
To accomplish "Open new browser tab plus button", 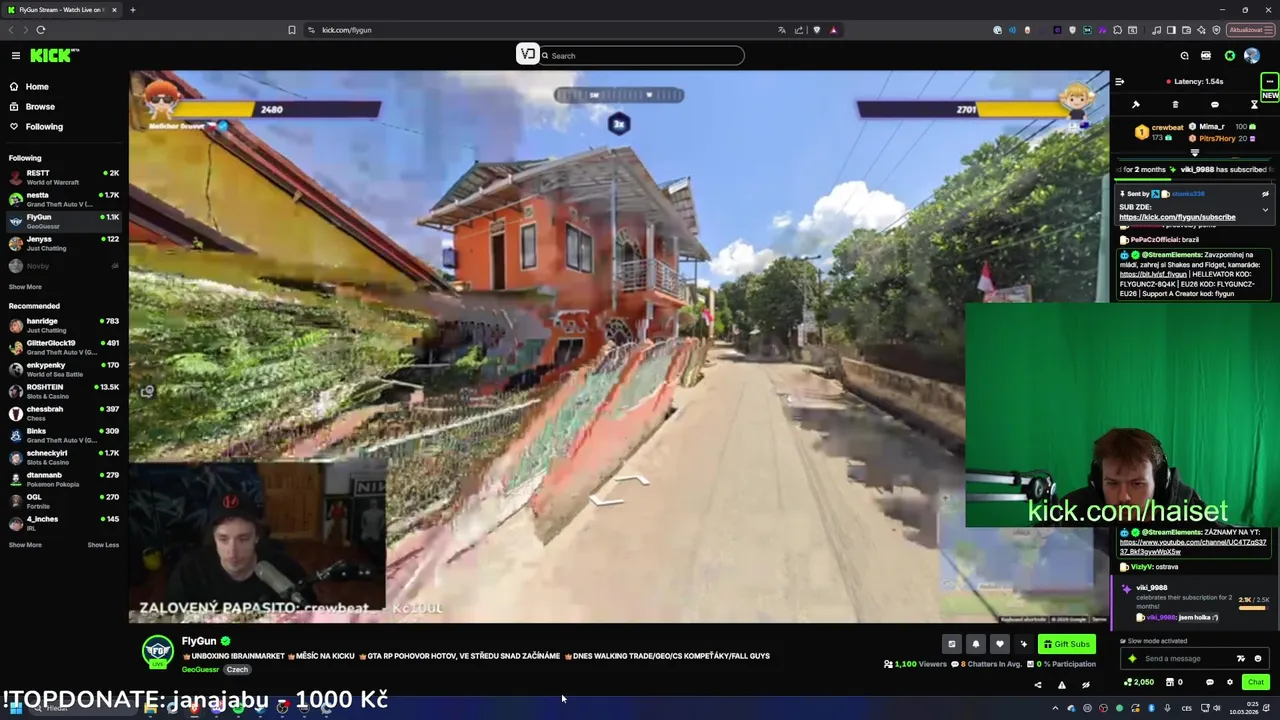I will point(132,10).
